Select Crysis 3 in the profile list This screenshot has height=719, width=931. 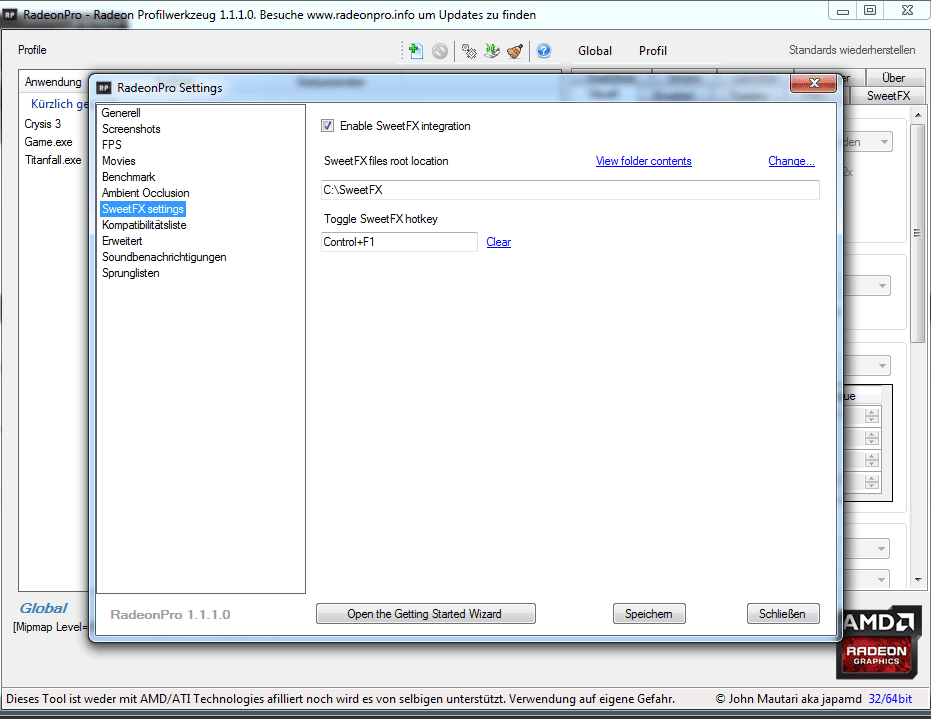click(x=43, y=124)
